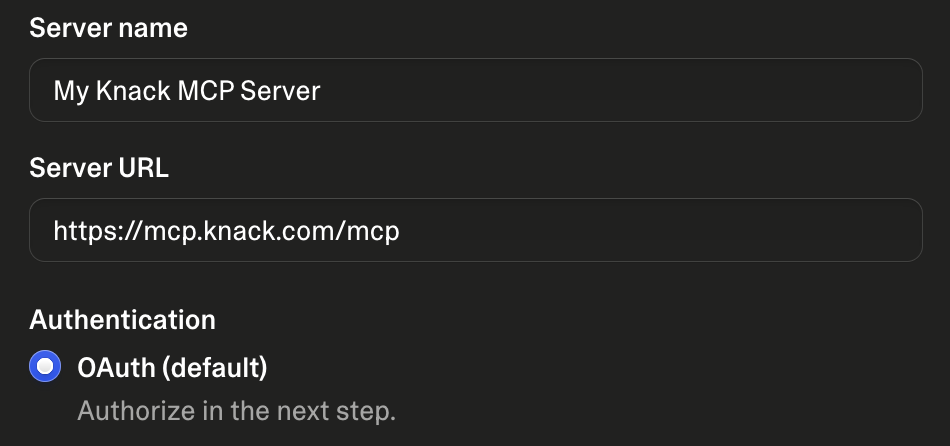The height and width of the screenshot is (446, 950).
Task: Focus the Server URL input field
Action: pyautogui.click(x=476, y=230)
